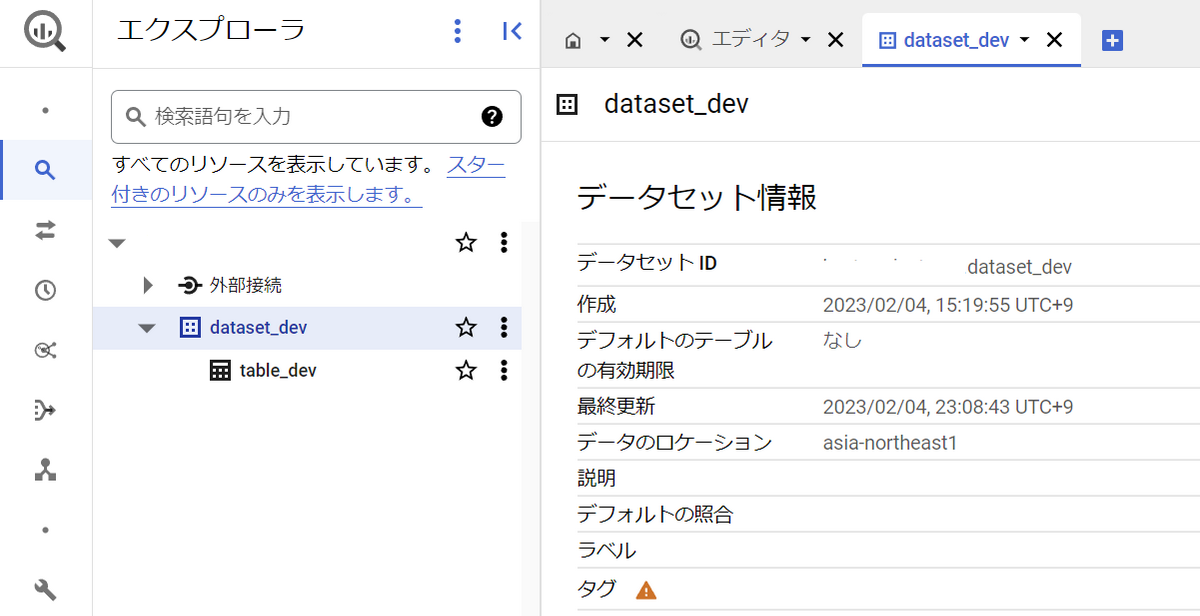Click the 2023/02/04, 15:19:55 UTC+9 creation value
The image size is (1200, 616).
[x=948, y=304]
